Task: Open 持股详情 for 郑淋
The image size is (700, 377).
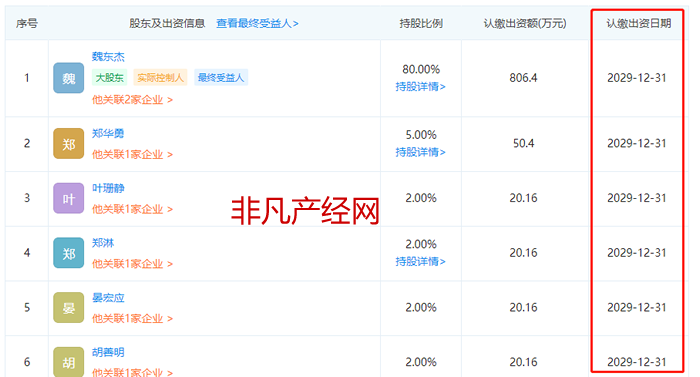Action: tap(421, 261)
